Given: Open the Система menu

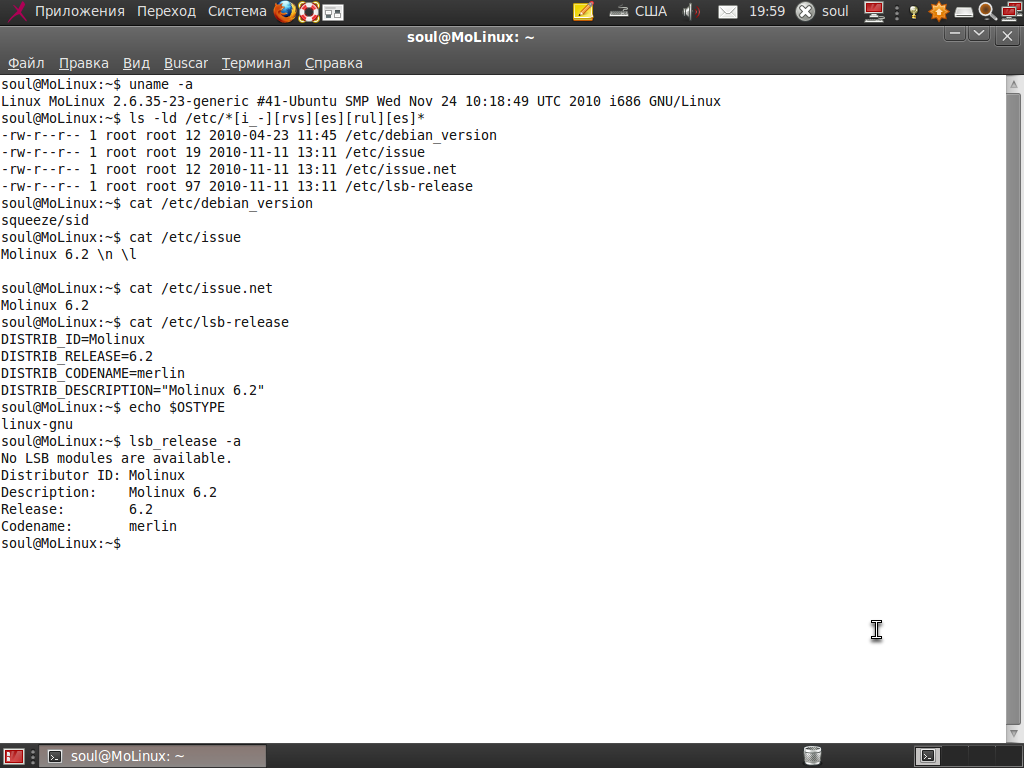Looking at the screenshot, I should coord(237,12).
